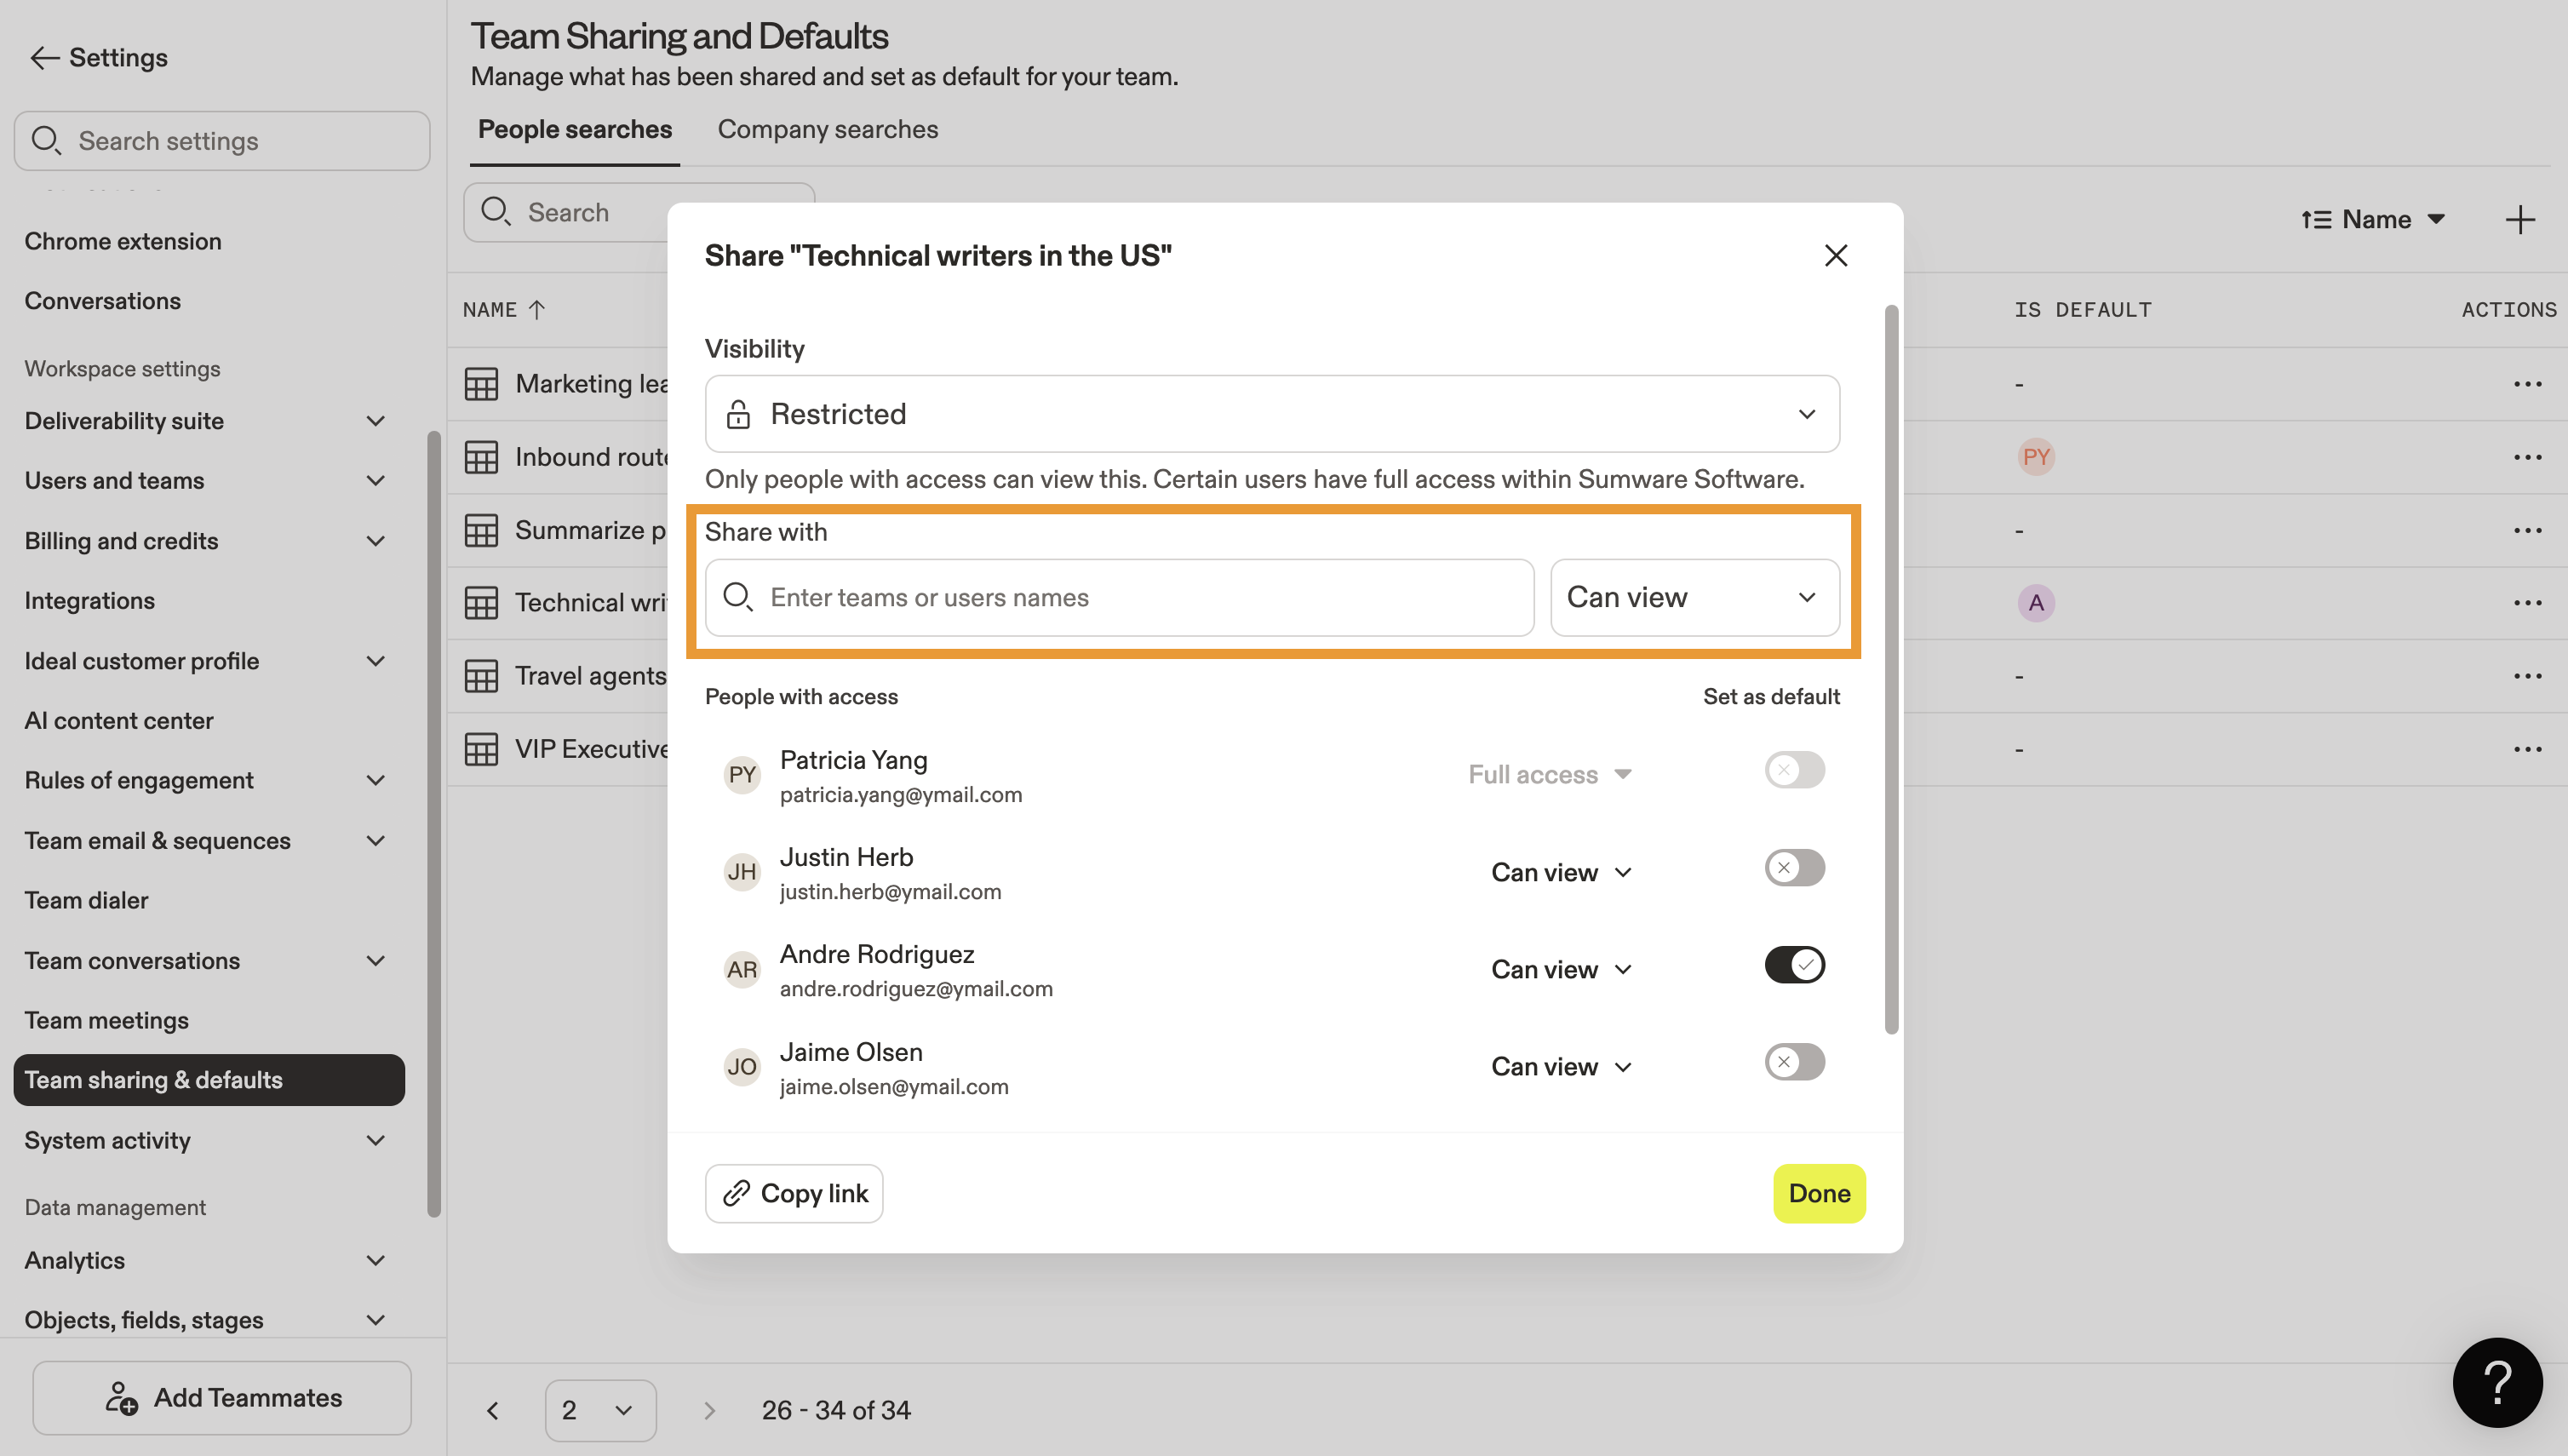
Task: Click the yellow Done button
Action: tap(1819, 1193)
